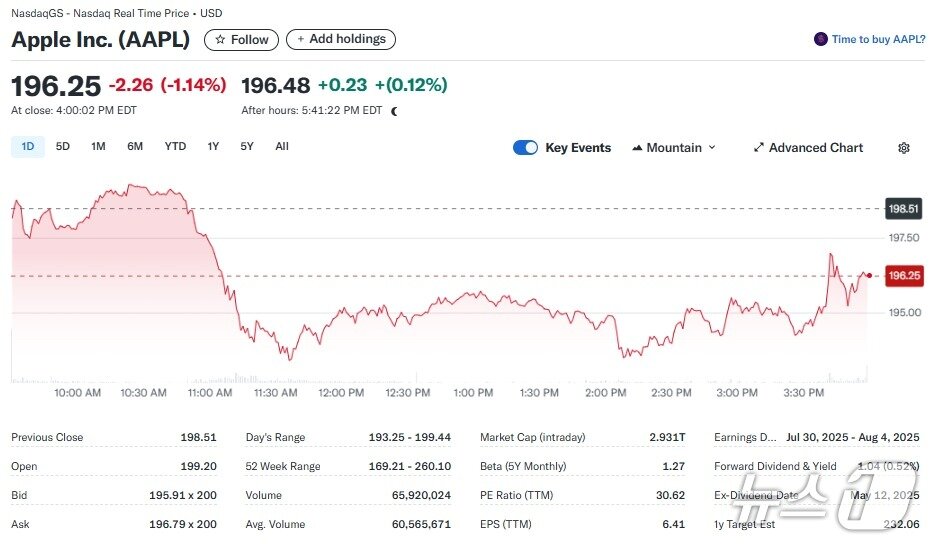
Task: Click the Day's Range value 193.25 - 199.44
Action: [x=410, y=437]
